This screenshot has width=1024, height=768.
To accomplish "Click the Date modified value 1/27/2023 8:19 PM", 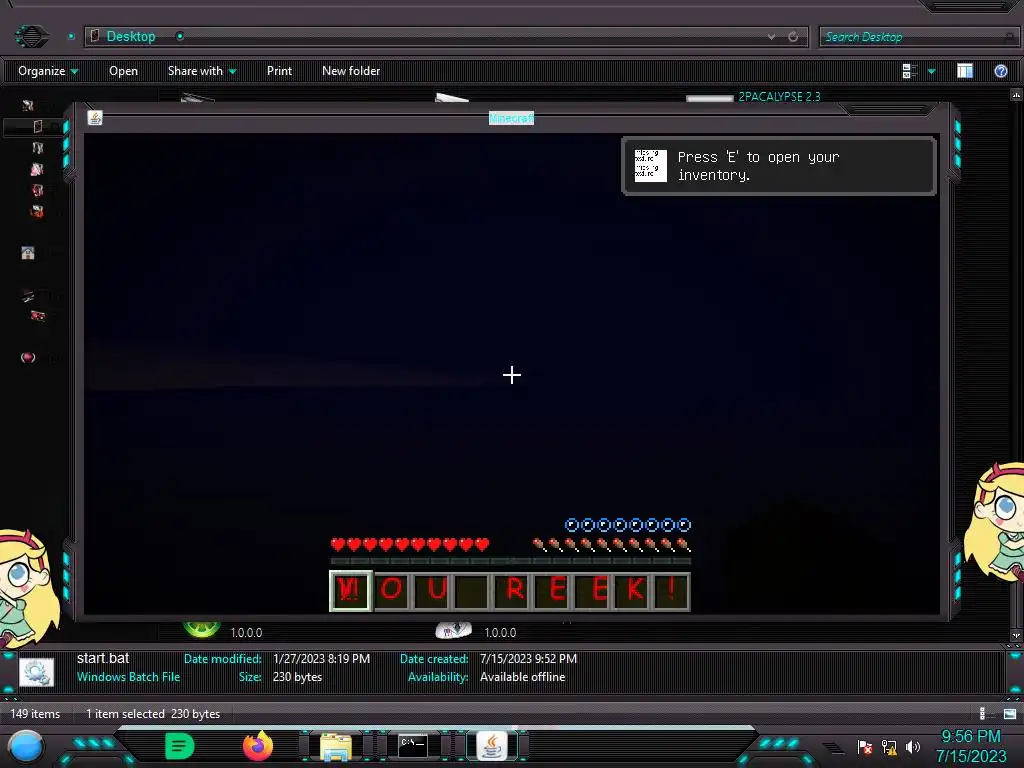I will (x=321, y=659).
